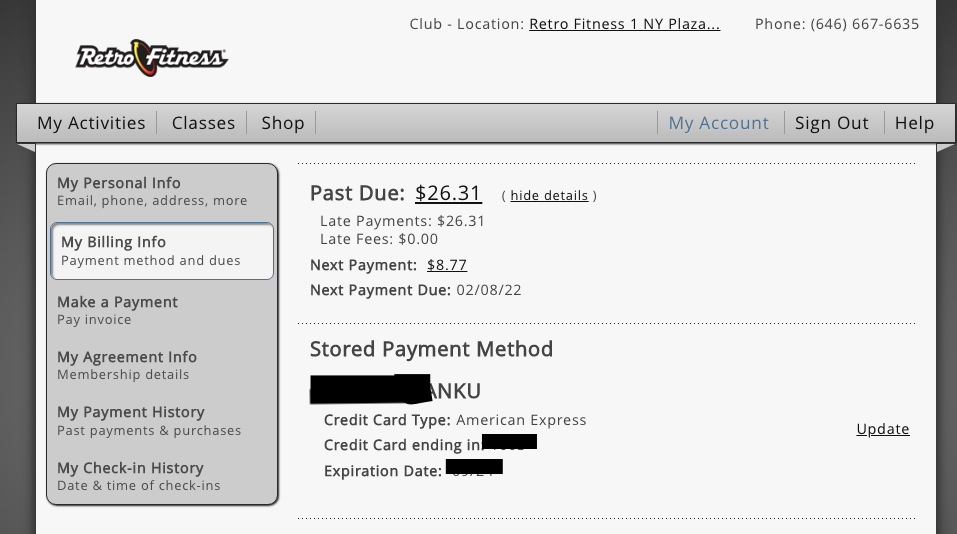Select My Account in navigation bar

tap(719, 123)
